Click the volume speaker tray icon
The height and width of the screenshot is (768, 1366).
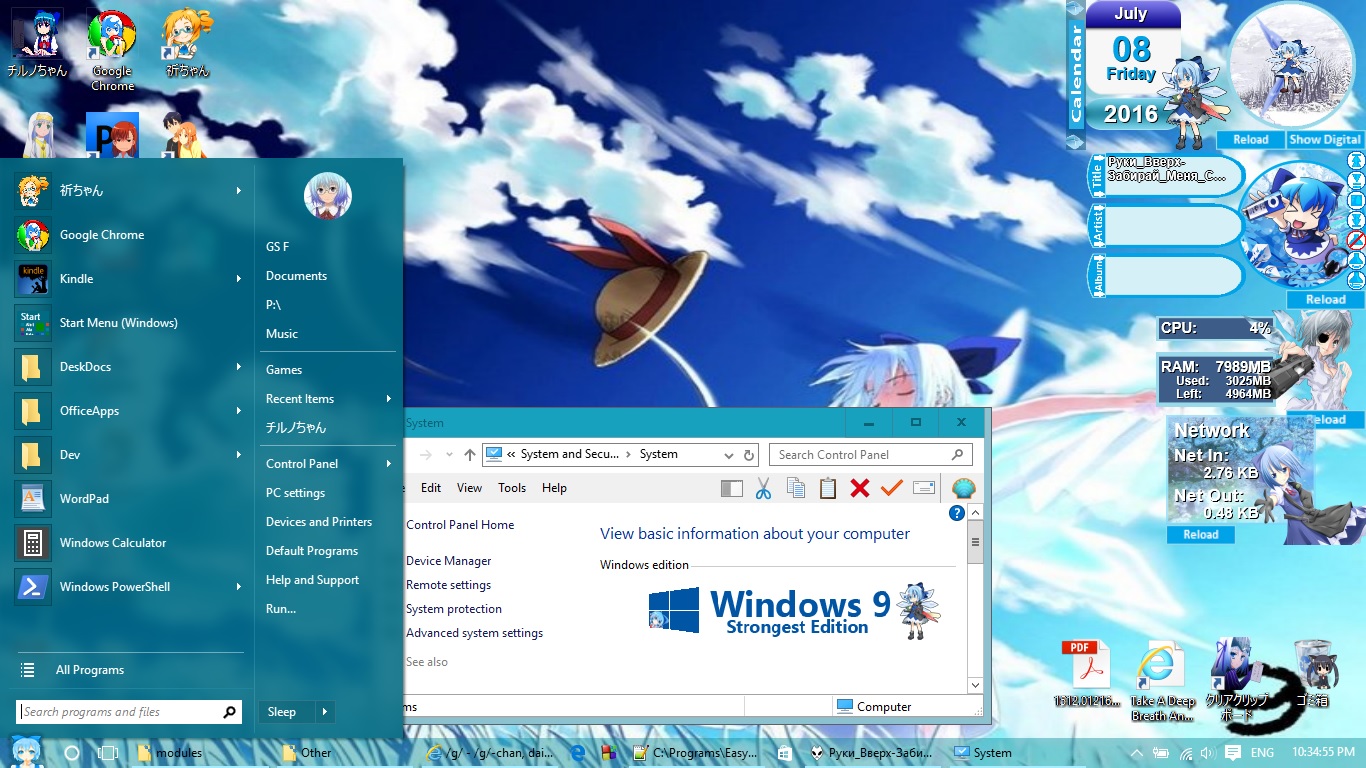[x=1207, y=752]
